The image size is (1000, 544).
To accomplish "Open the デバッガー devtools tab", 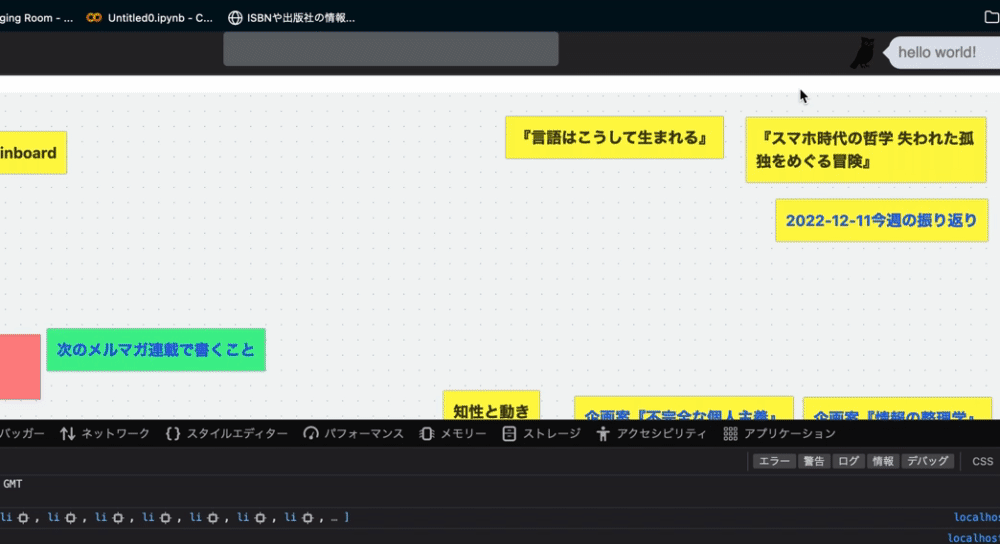I will pyautogui.click(x=22, y=434).
